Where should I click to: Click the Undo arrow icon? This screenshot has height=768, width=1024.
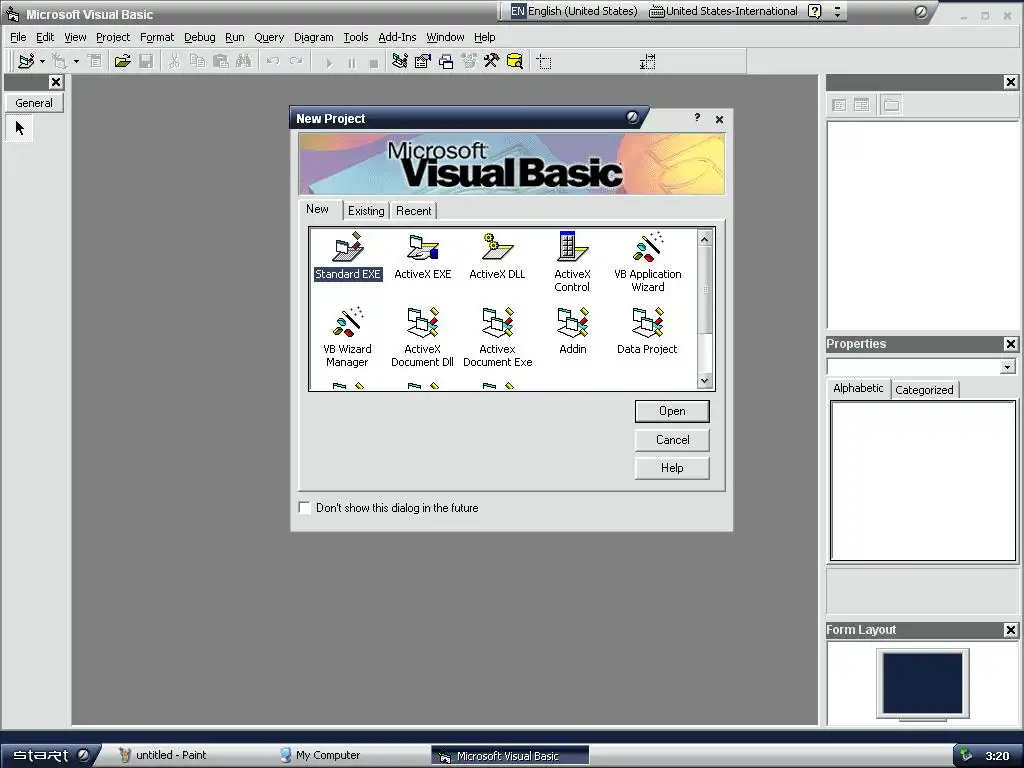tap(273, 61)
